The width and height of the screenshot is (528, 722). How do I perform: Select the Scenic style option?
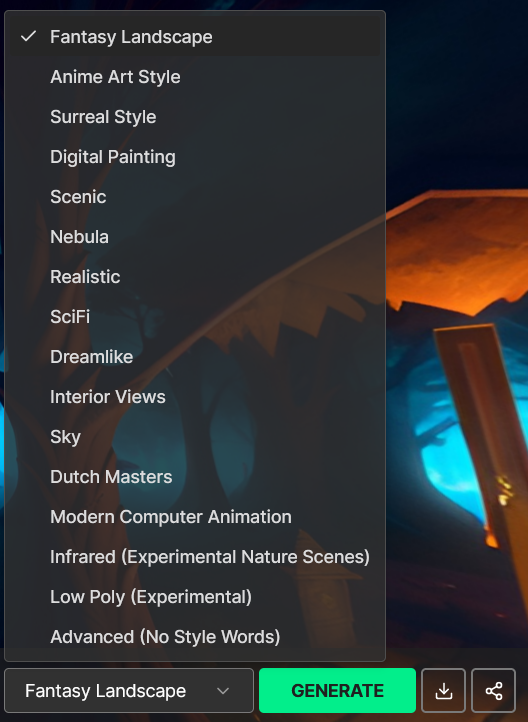[195, 197]
